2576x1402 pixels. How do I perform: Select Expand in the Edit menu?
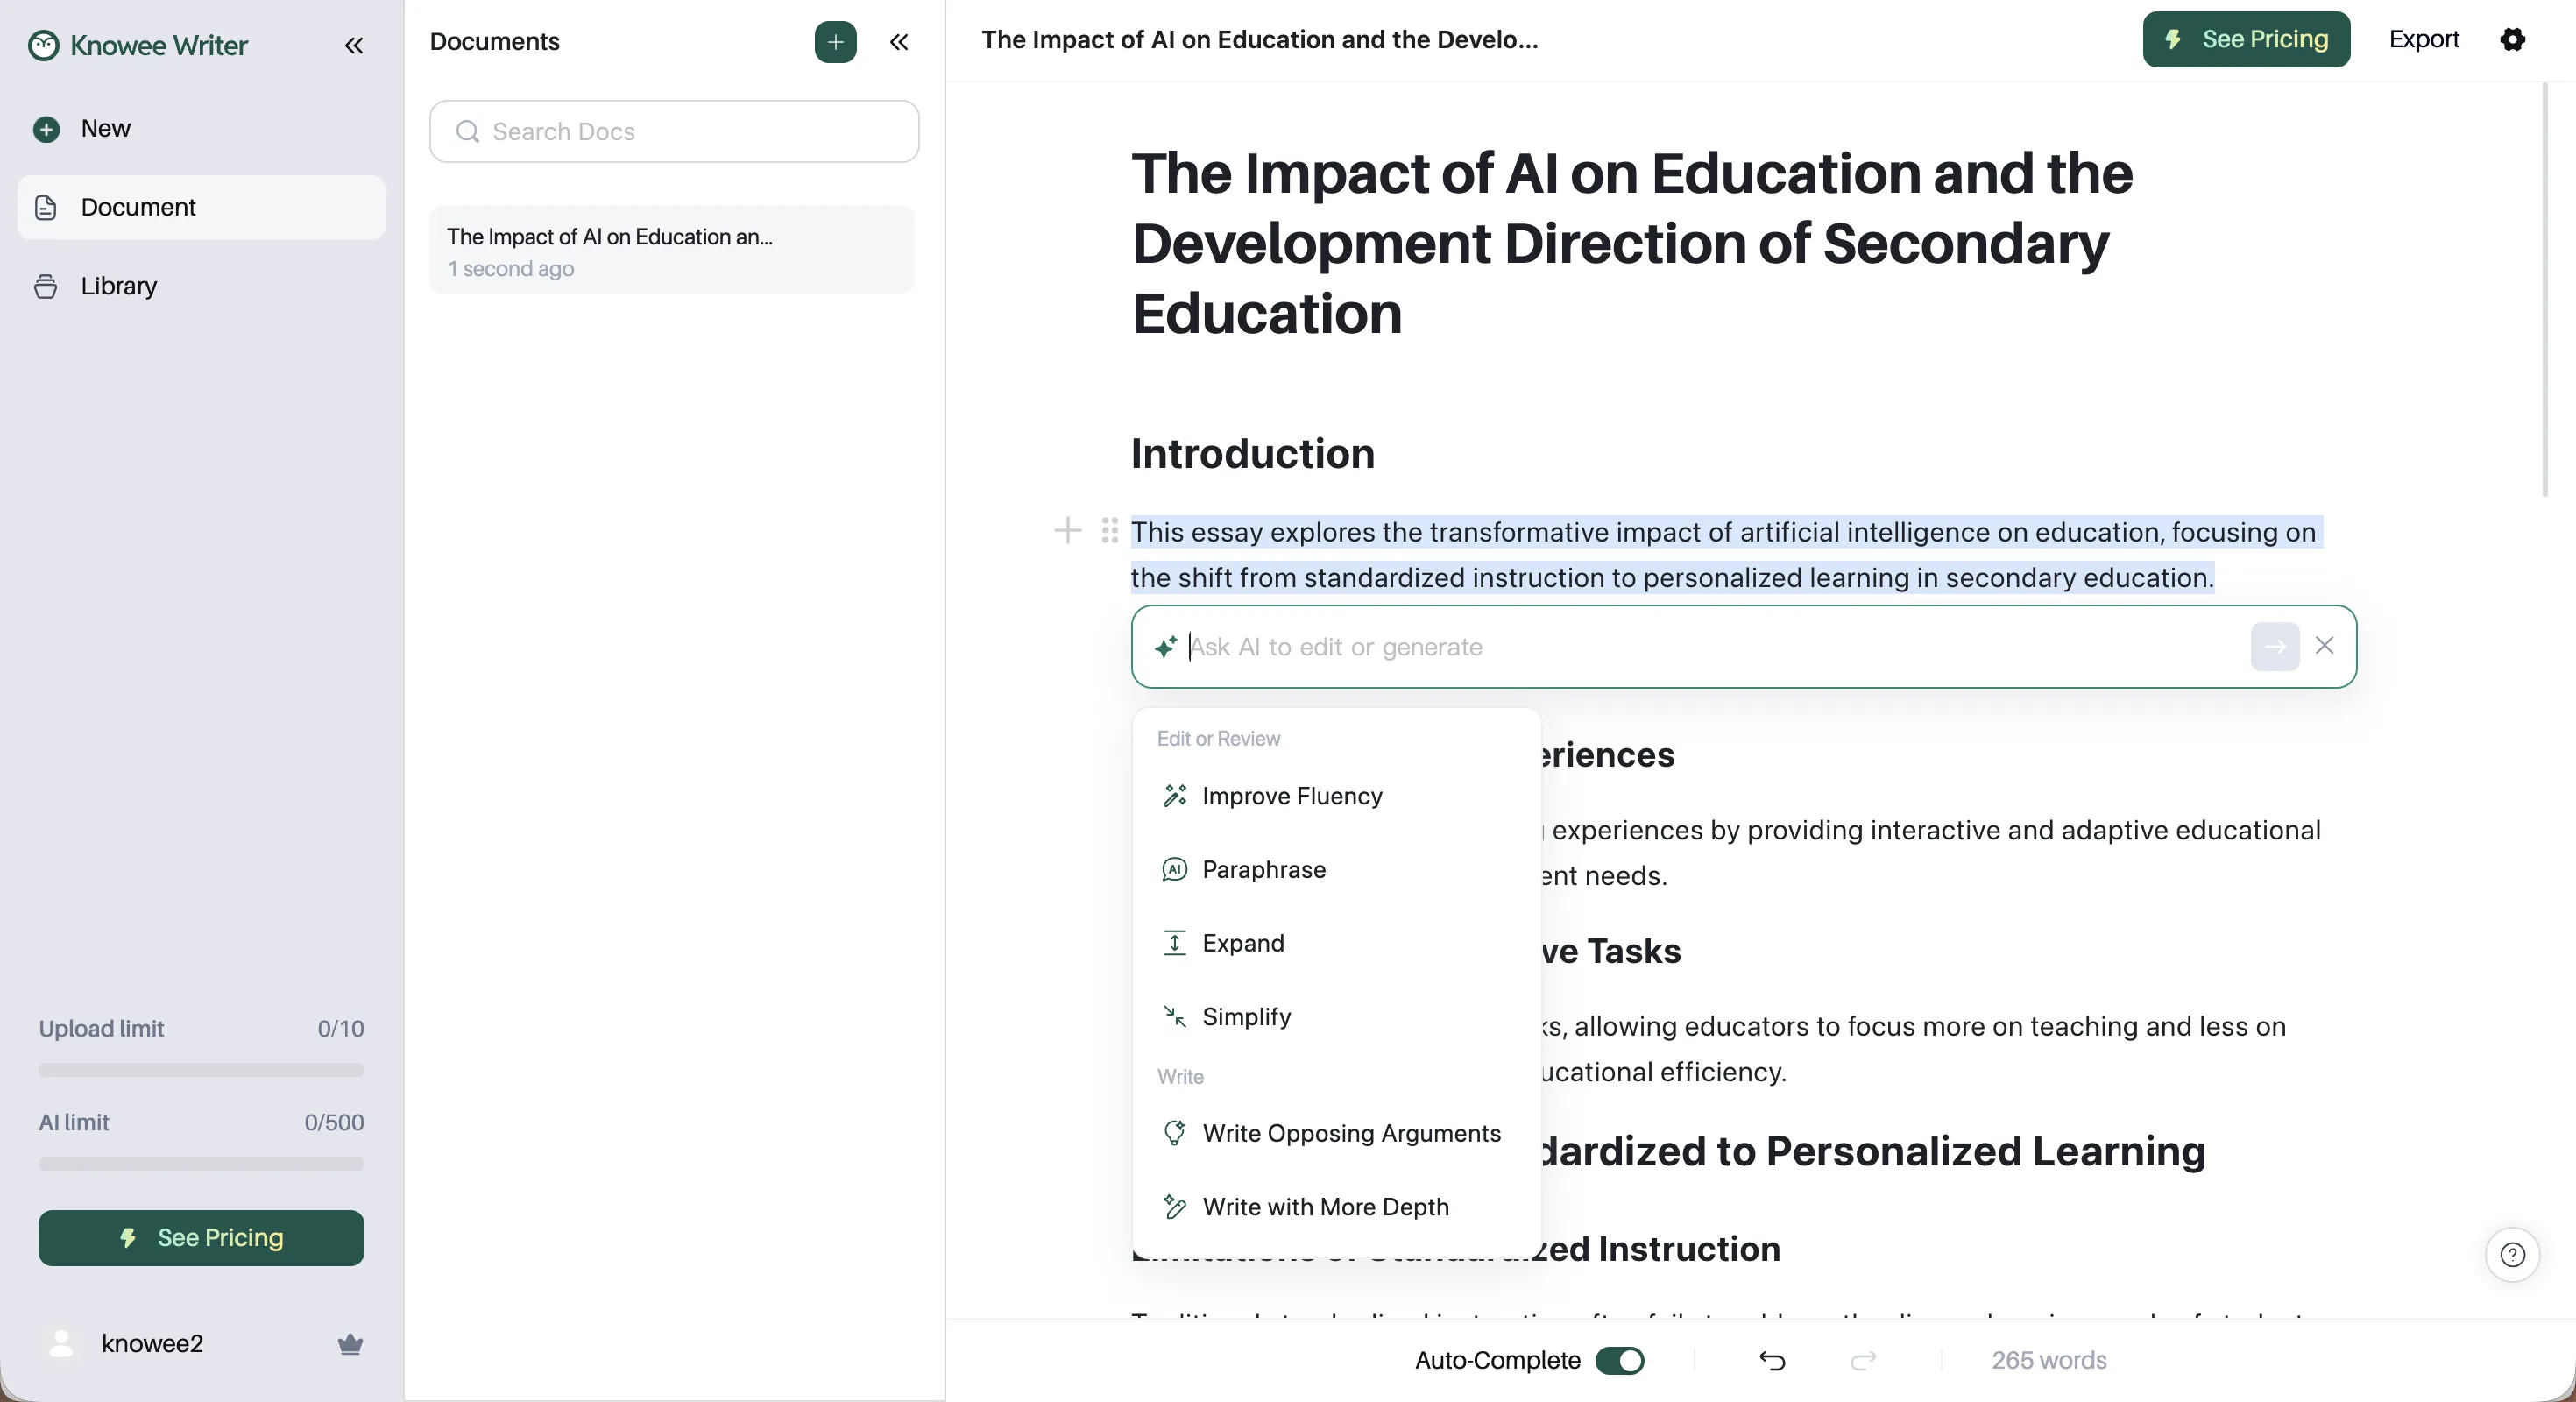(x=1244, y=943)
